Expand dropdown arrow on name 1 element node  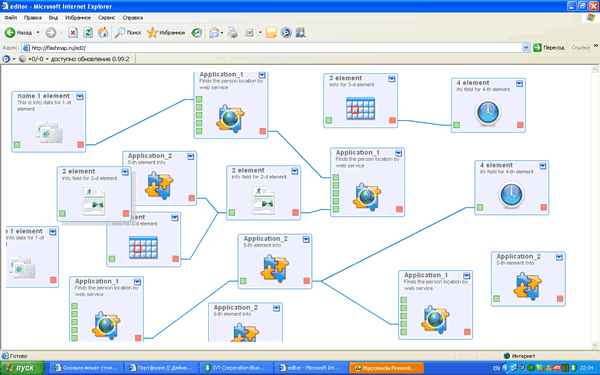(80, 96)
